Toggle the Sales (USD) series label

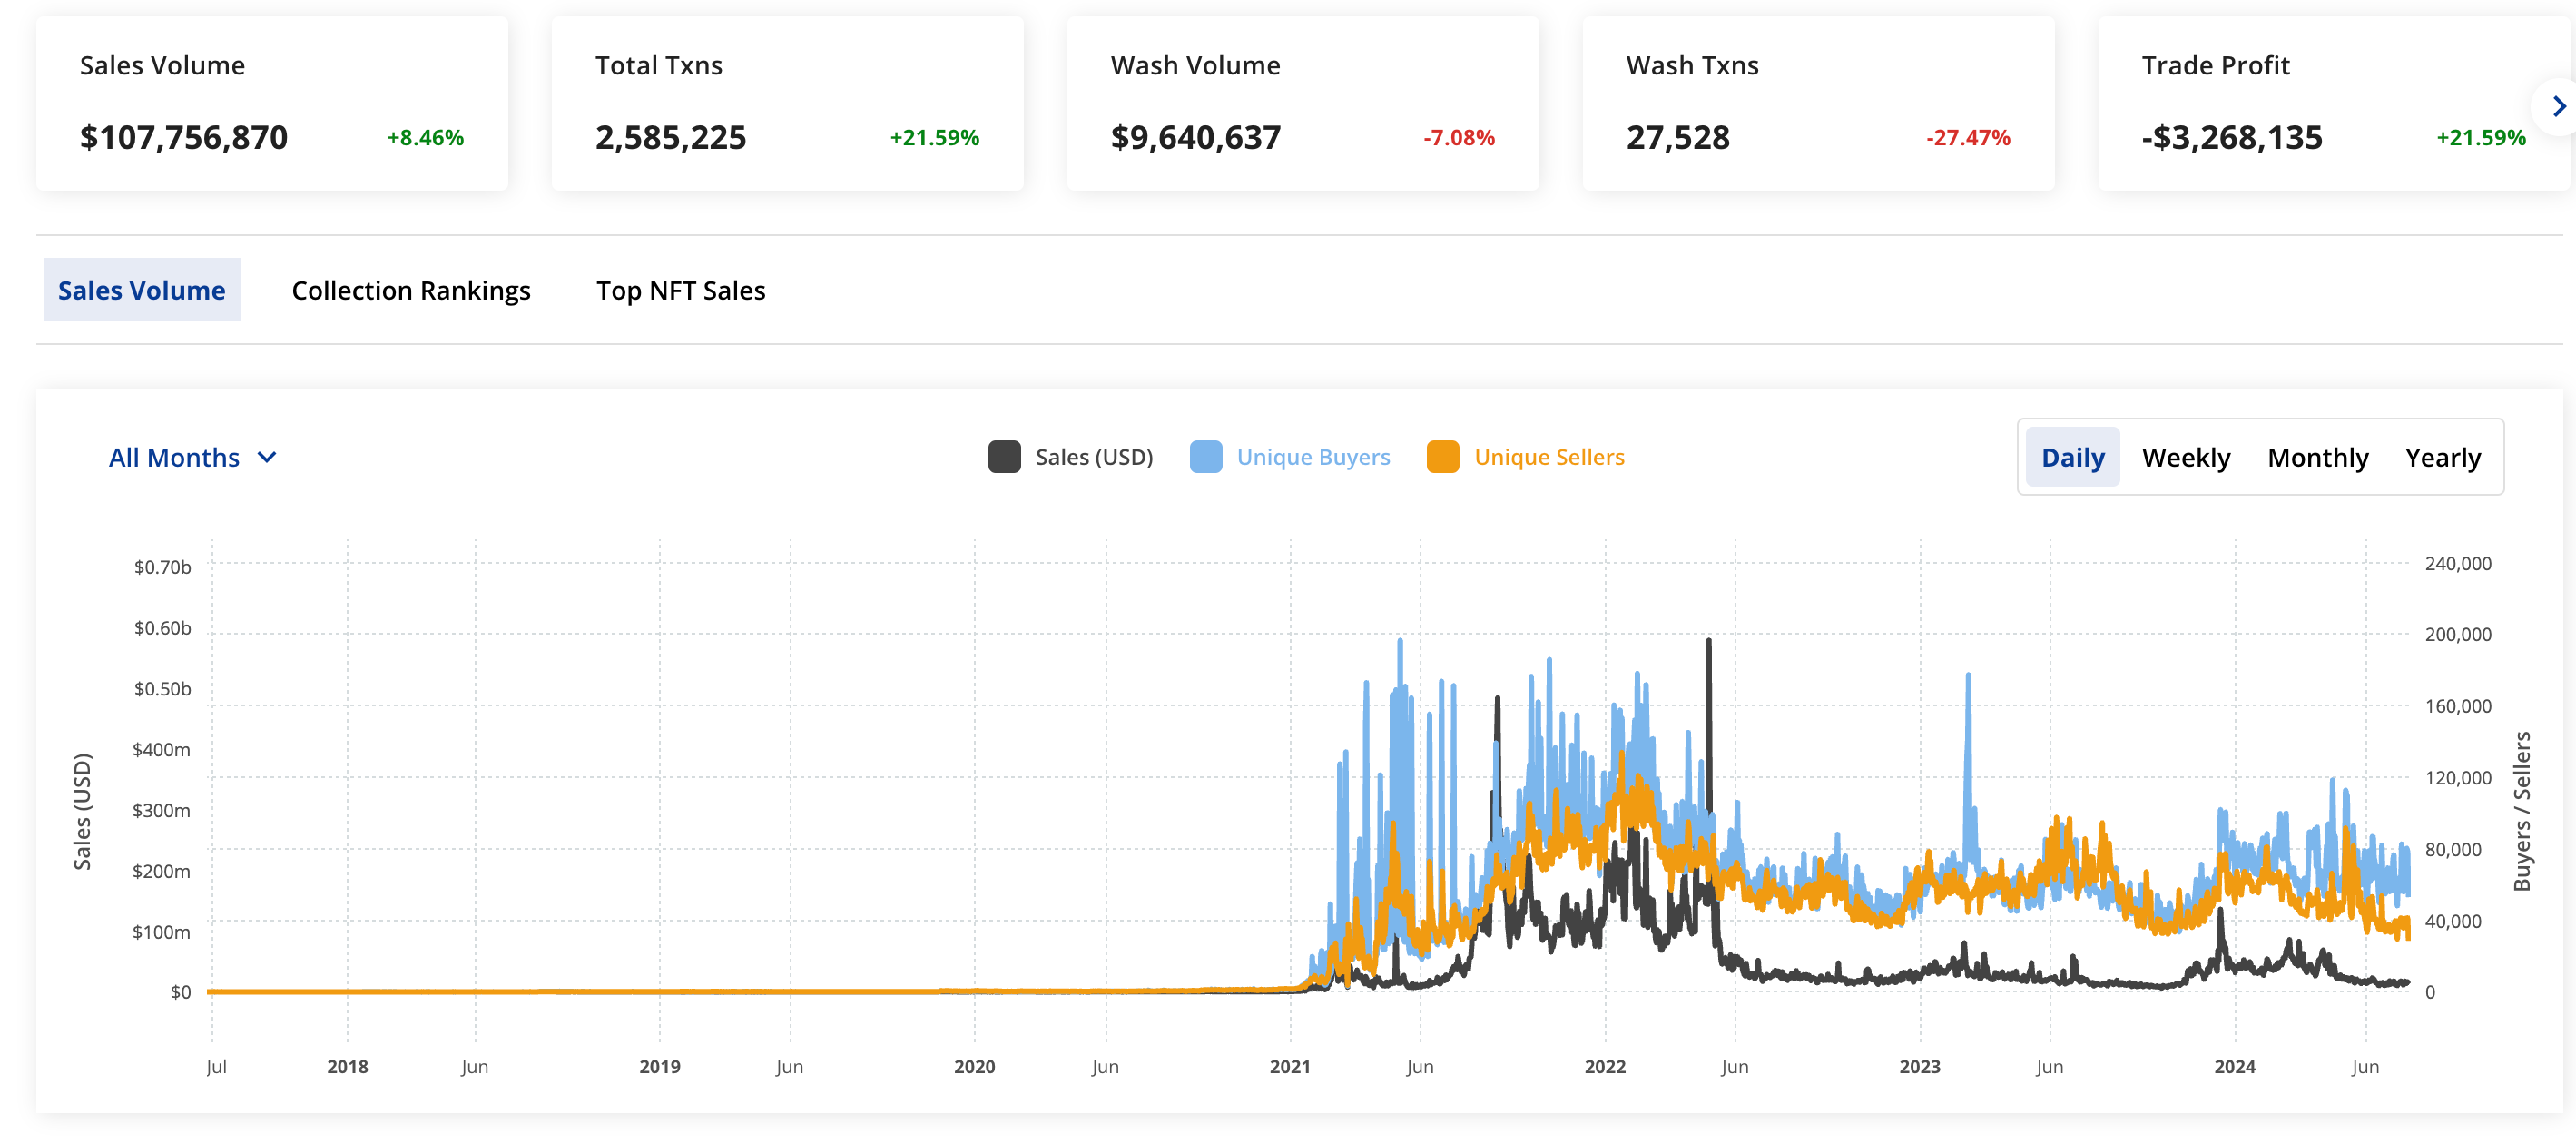pyautogui.click(x=1093, y=457)
